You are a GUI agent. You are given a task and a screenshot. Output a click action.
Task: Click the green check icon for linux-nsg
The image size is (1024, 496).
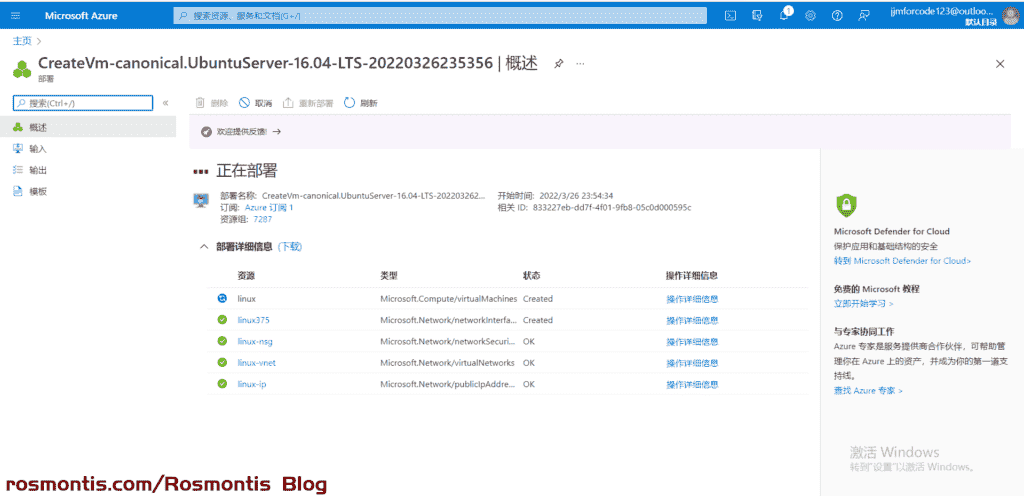222,341
